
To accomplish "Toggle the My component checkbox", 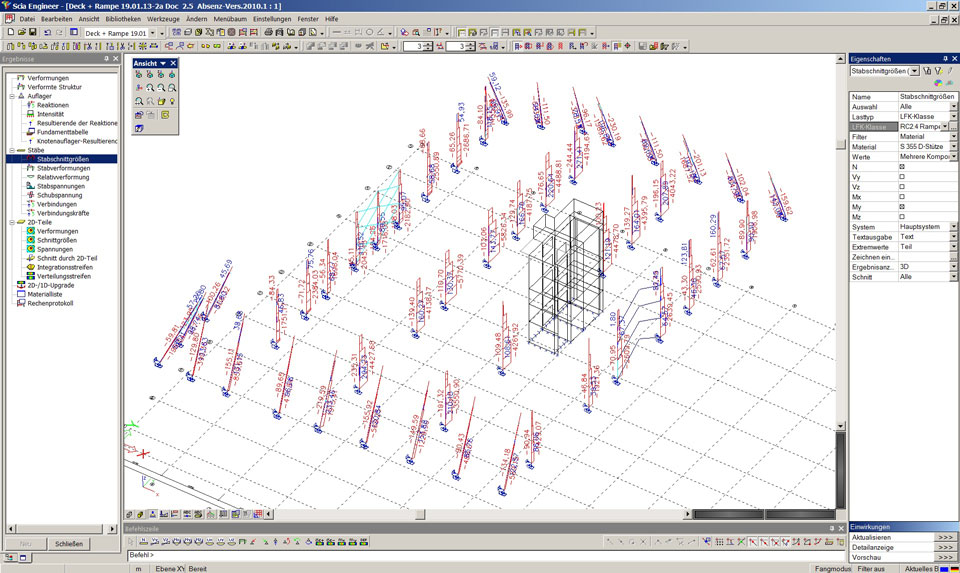I will pyautogui.click(x=902, y=206).
